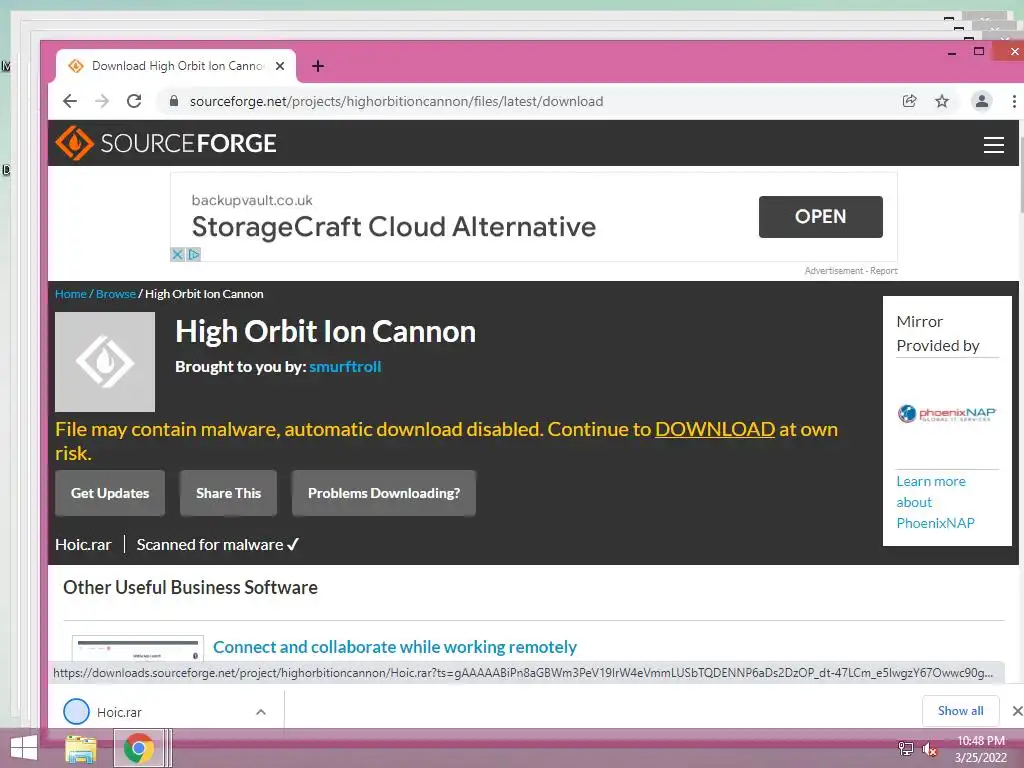This screenshot has width=1024, height=768.
Task: Click the Chrome taskbar icon
Action: 138,748
